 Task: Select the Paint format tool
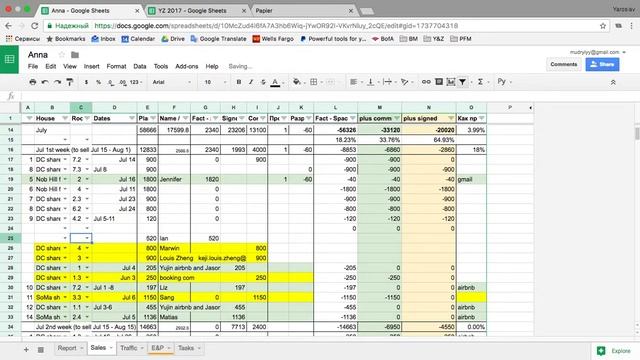pos(70,82)
